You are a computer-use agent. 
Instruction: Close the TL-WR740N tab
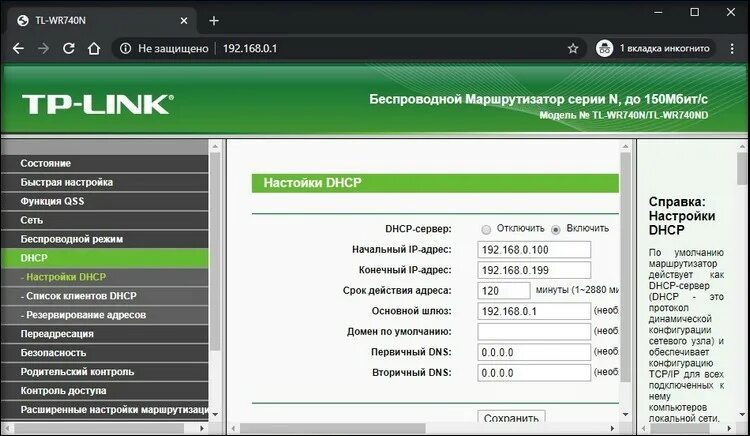(x=184, y=21)
